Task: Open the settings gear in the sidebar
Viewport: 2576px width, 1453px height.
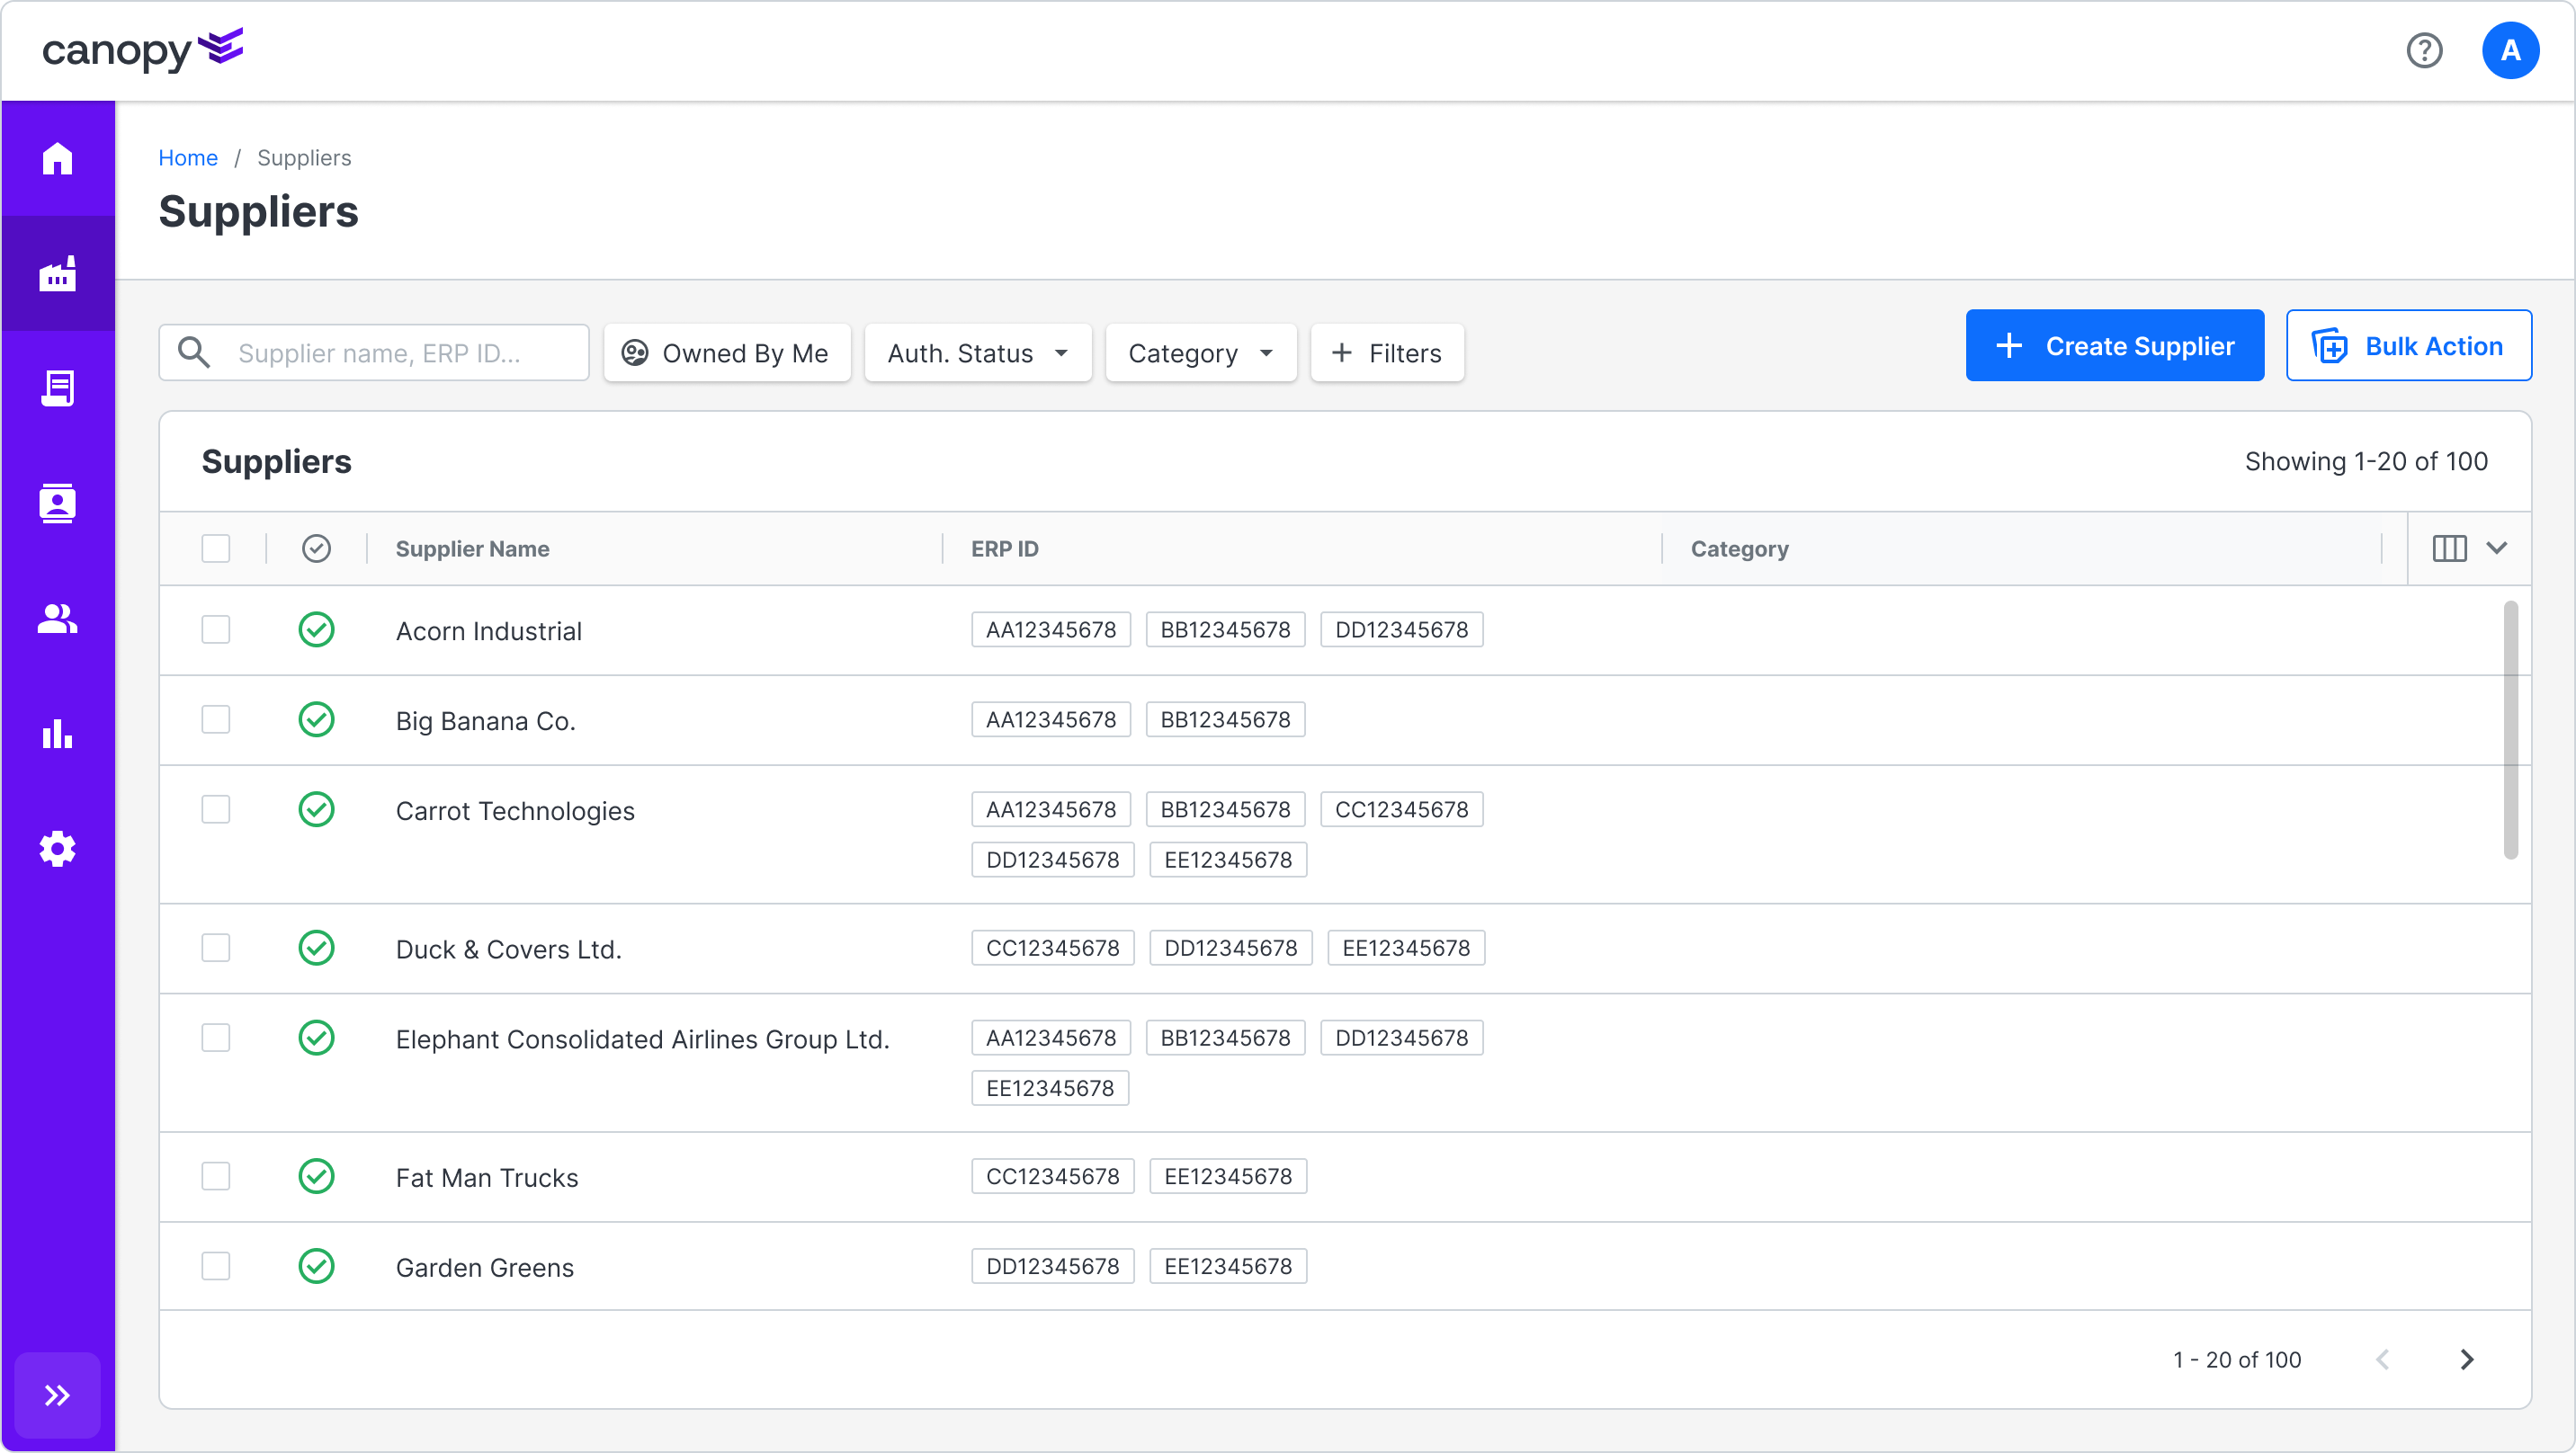Action: (x=57, y=848)
